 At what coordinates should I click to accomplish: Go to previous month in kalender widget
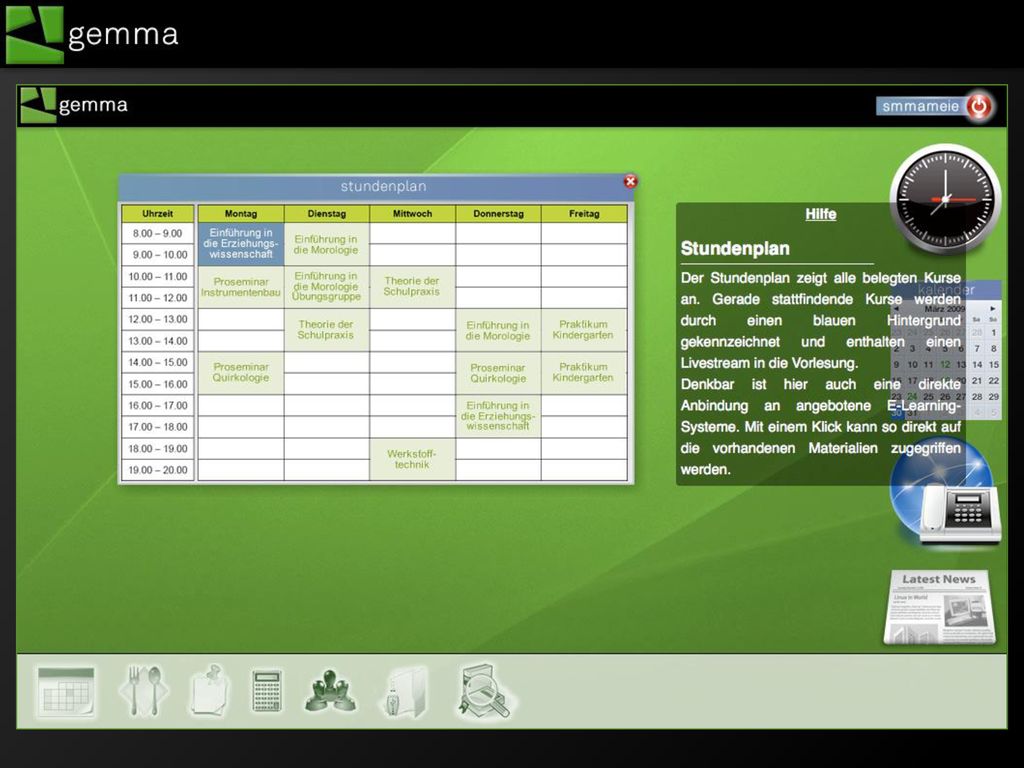[x=897, y=308]
